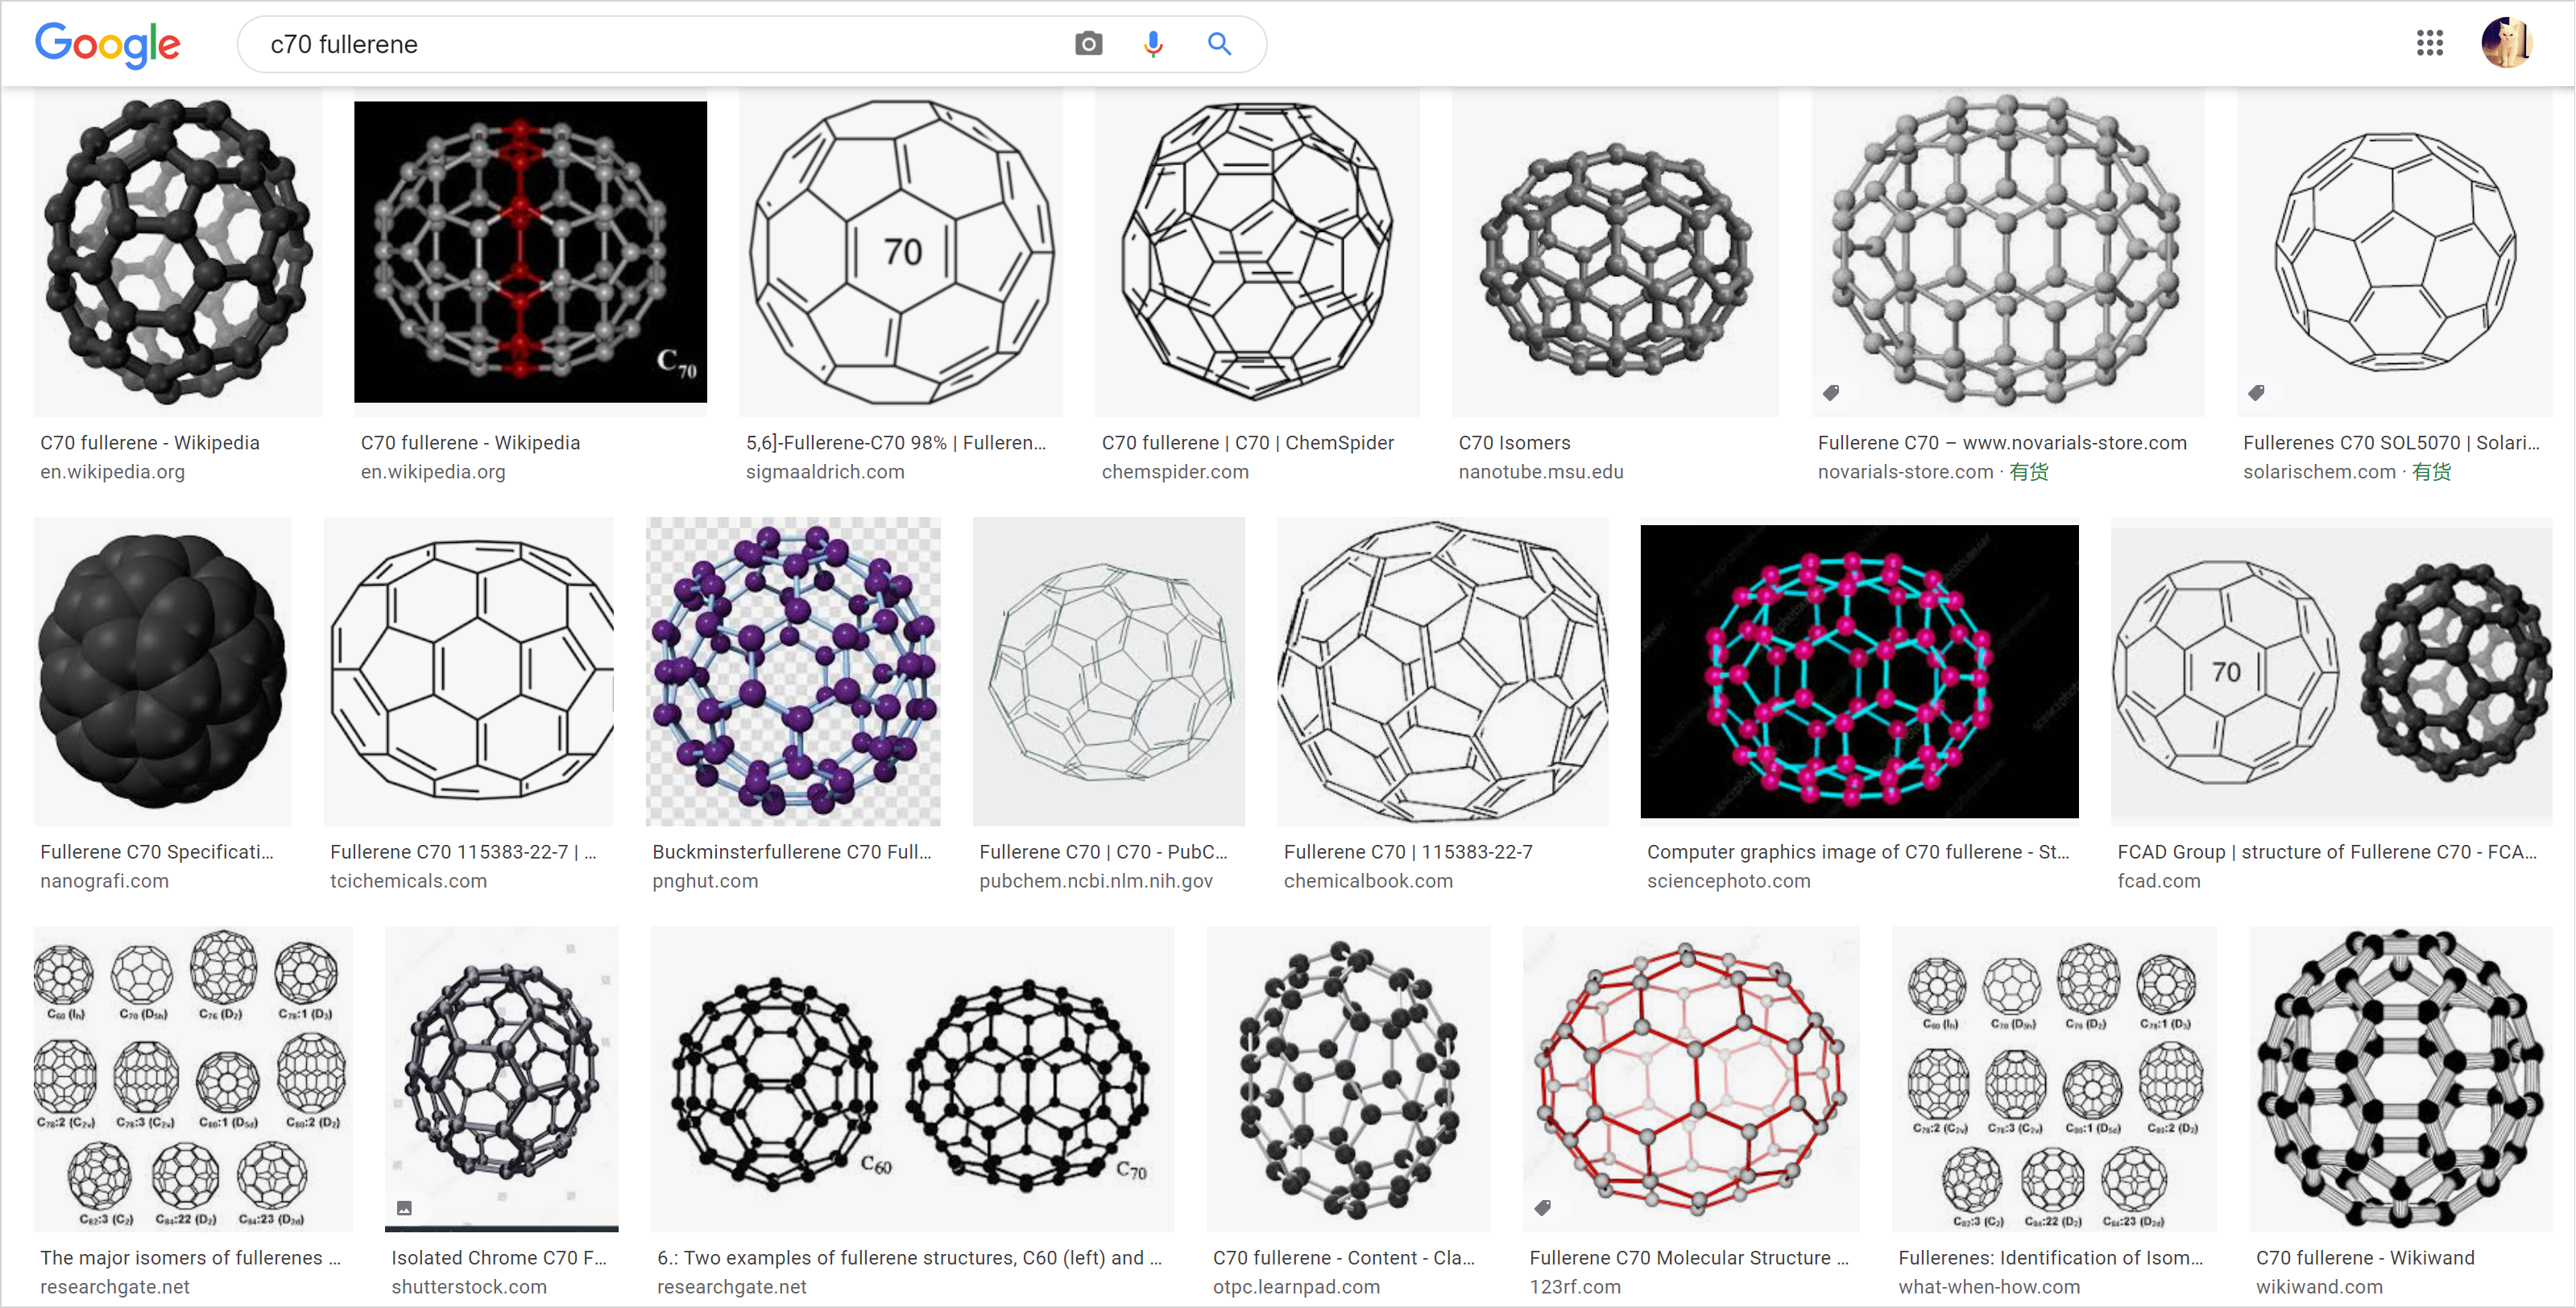The height and width of the screenshot is (1308, 2576).
Task: Open first 'C70 fullerene - Wikipedia' title link
Action: coord(150,443)
